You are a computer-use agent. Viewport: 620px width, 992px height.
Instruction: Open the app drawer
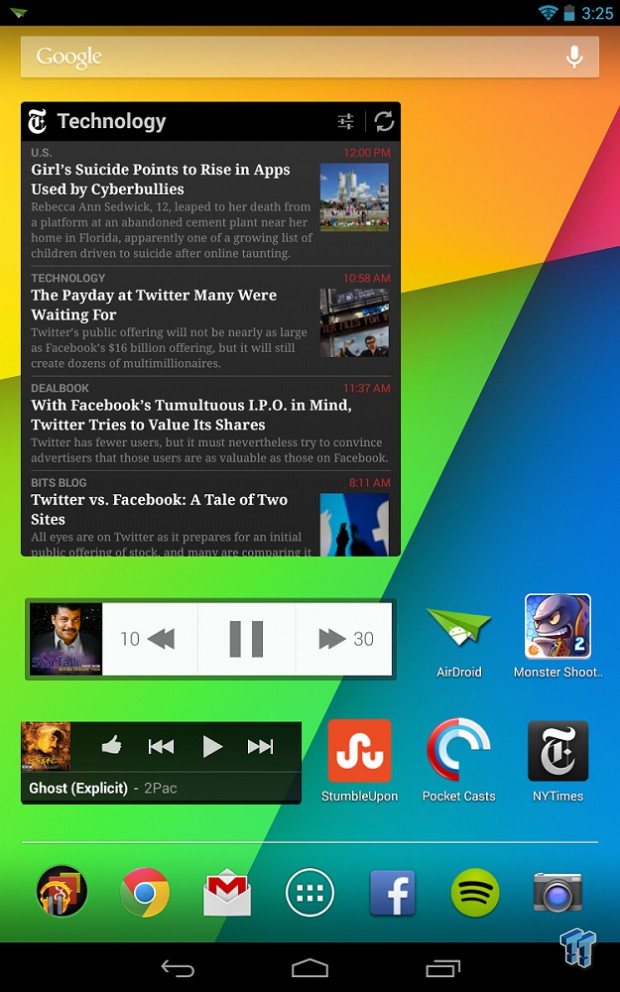[310, 892]
